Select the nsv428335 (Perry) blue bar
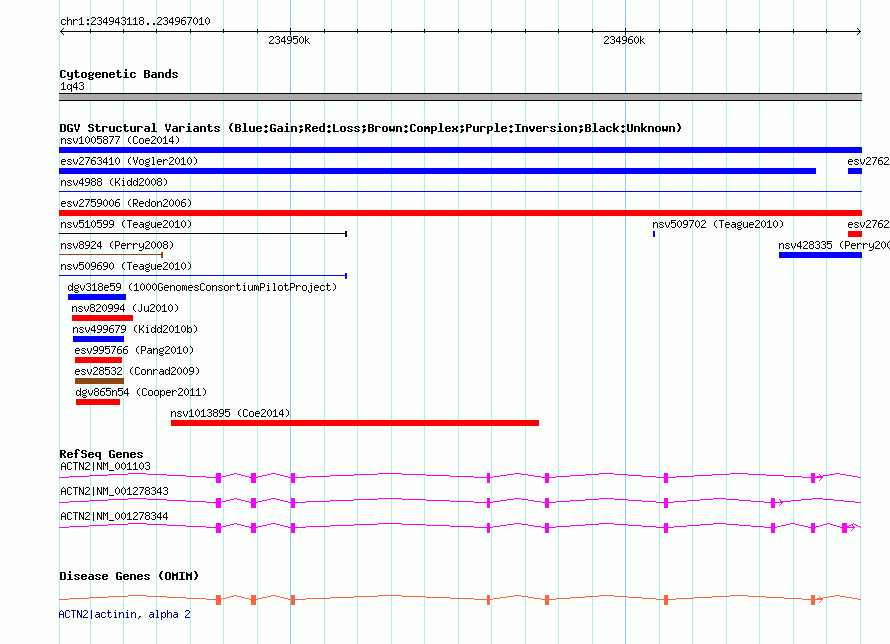Screen dimensions: 890x644 pos(820,255)
